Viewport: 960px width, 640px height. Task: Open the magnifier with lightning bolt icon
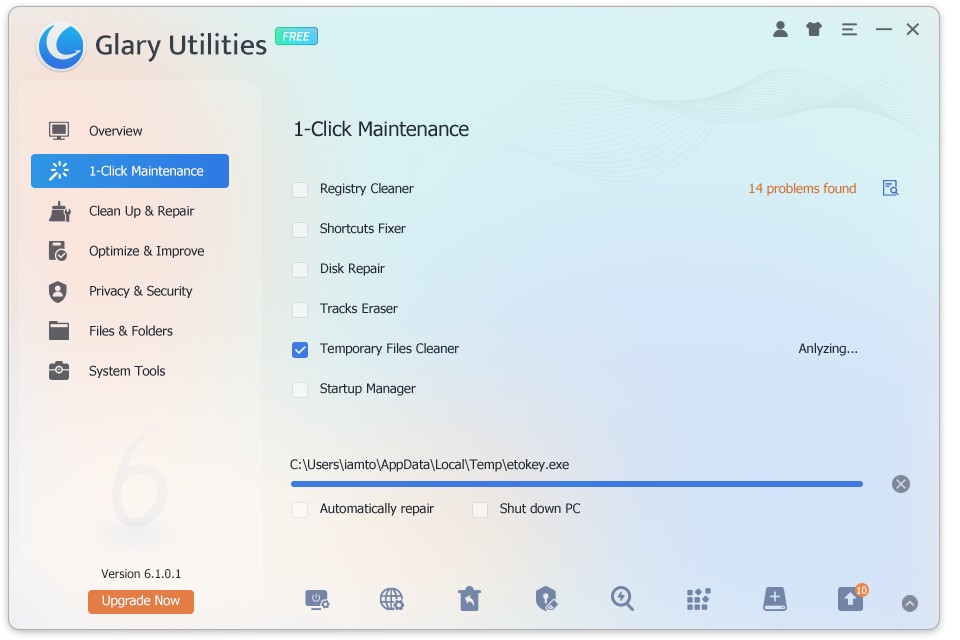tap(622, 599)
